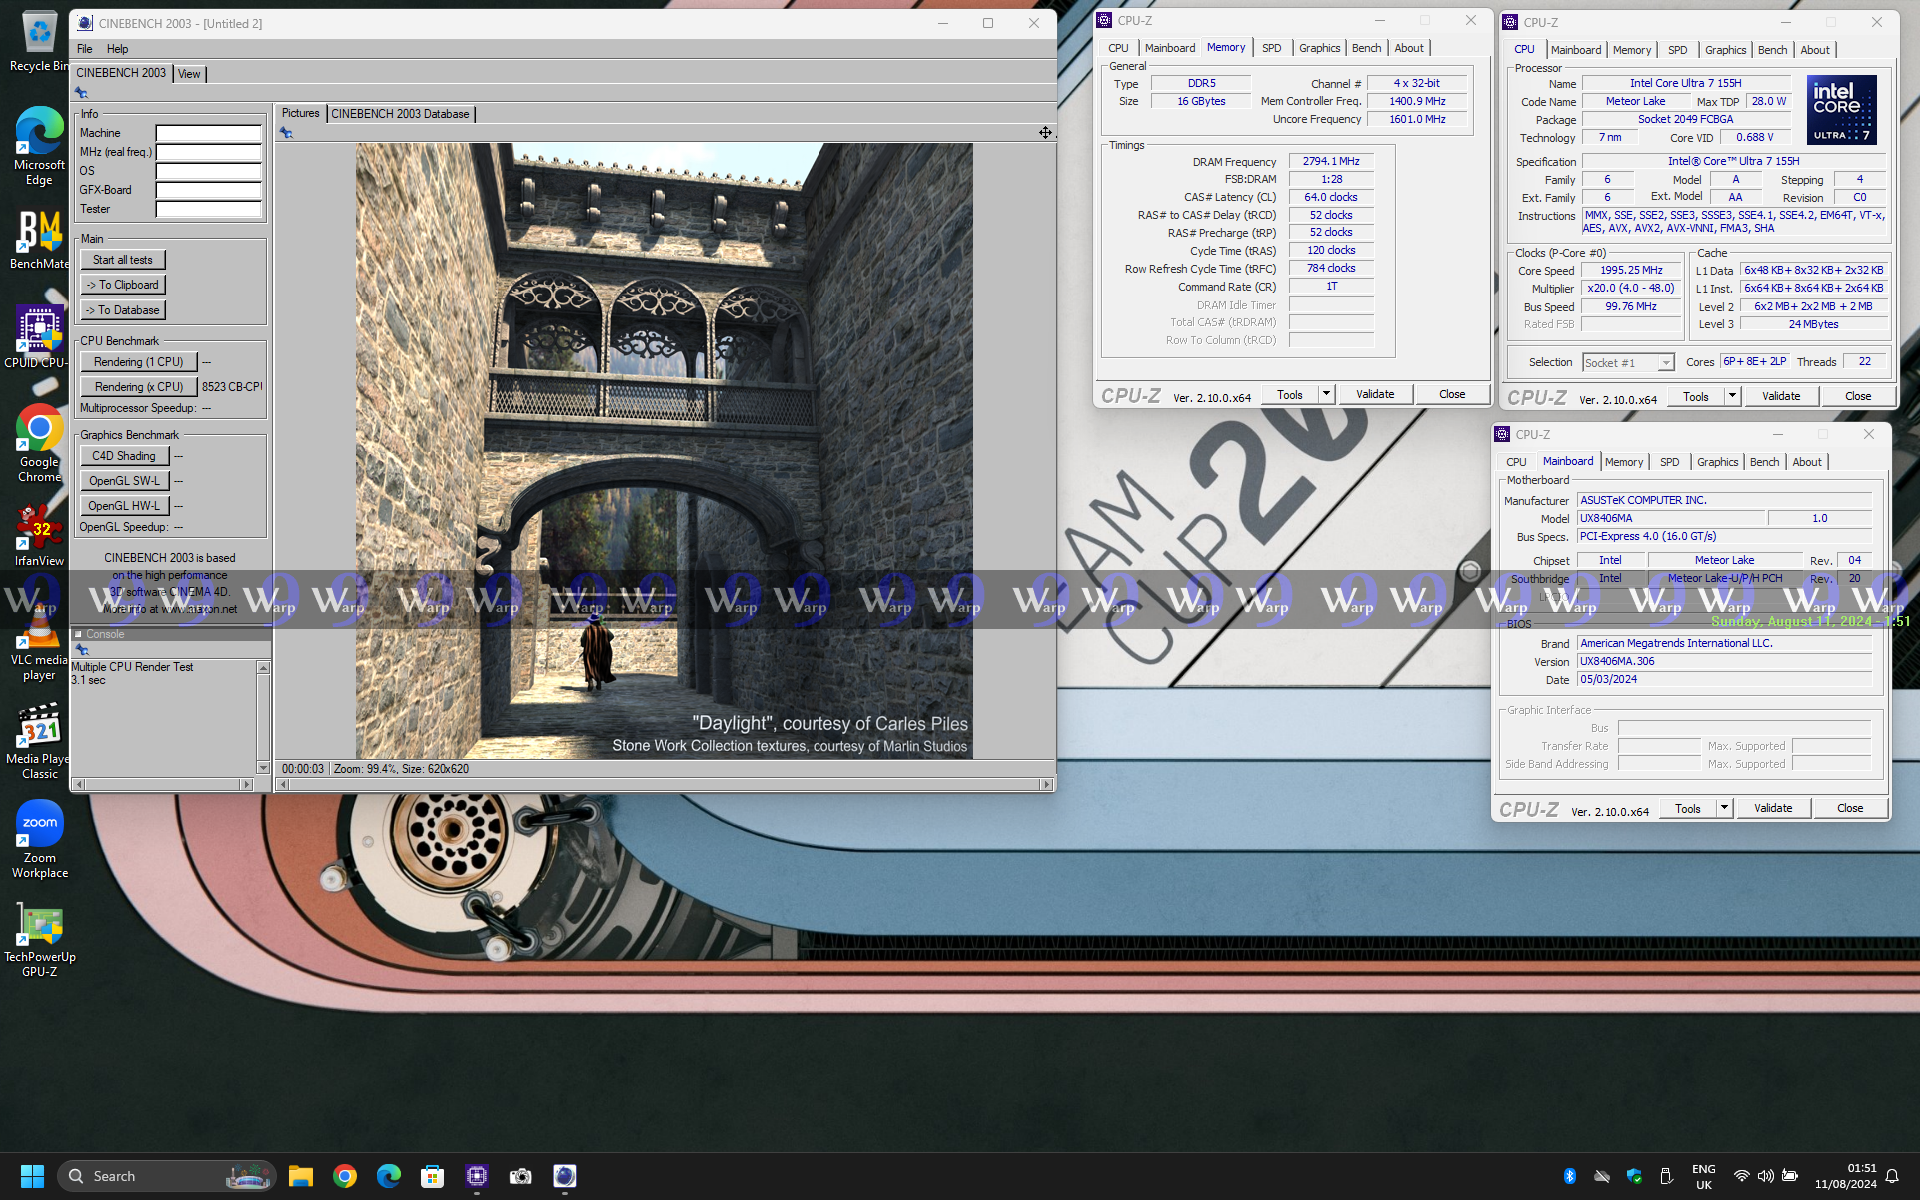
Task: Click move-arrows icon in Pictures panel
Action: (x=1045, y=132)
